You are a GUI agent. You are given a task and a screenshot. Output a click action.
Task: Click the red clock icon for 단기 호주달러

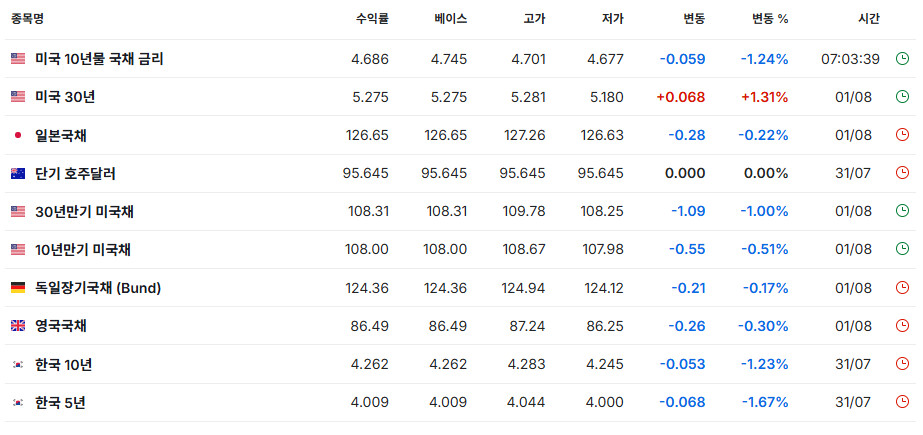[x=902, y=173]
